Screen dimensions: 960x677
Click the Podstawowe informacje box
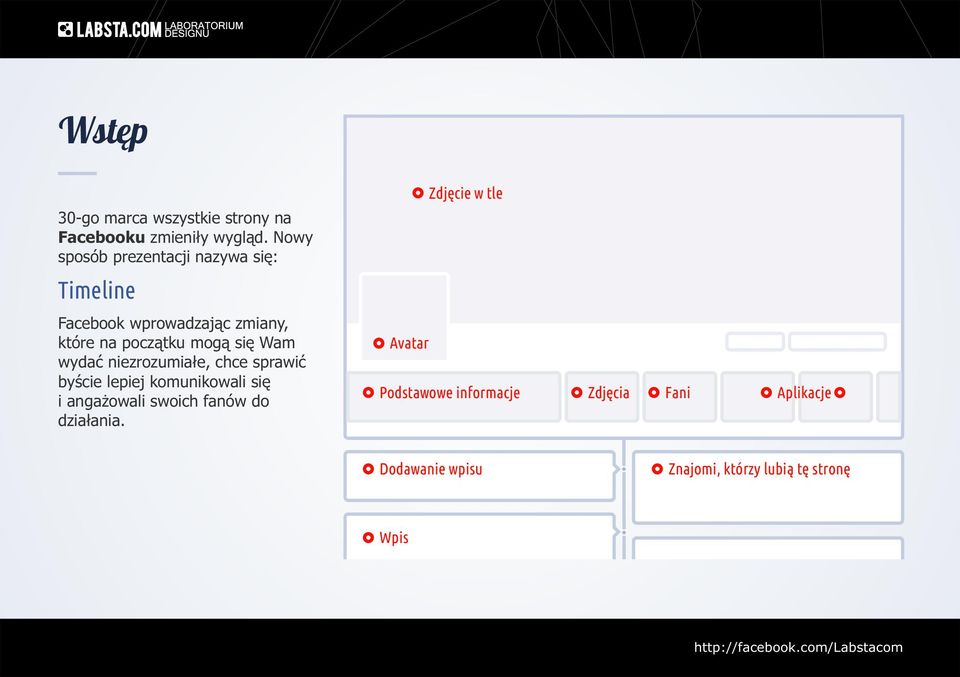(454, 397)
